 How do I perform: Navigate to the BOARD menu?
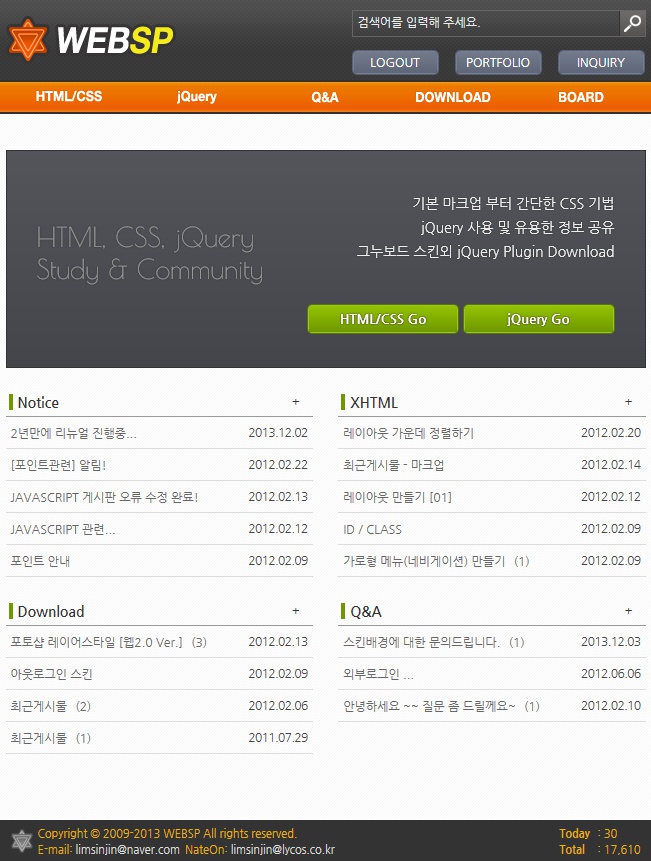[x=580, y=97]
